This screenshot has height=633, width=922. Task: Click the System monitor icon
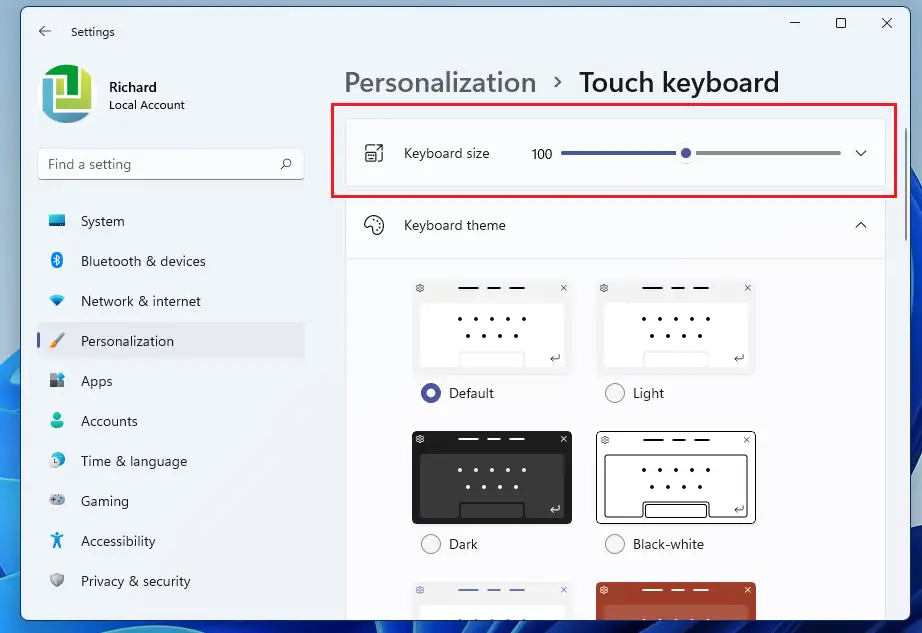coord(57,220)
